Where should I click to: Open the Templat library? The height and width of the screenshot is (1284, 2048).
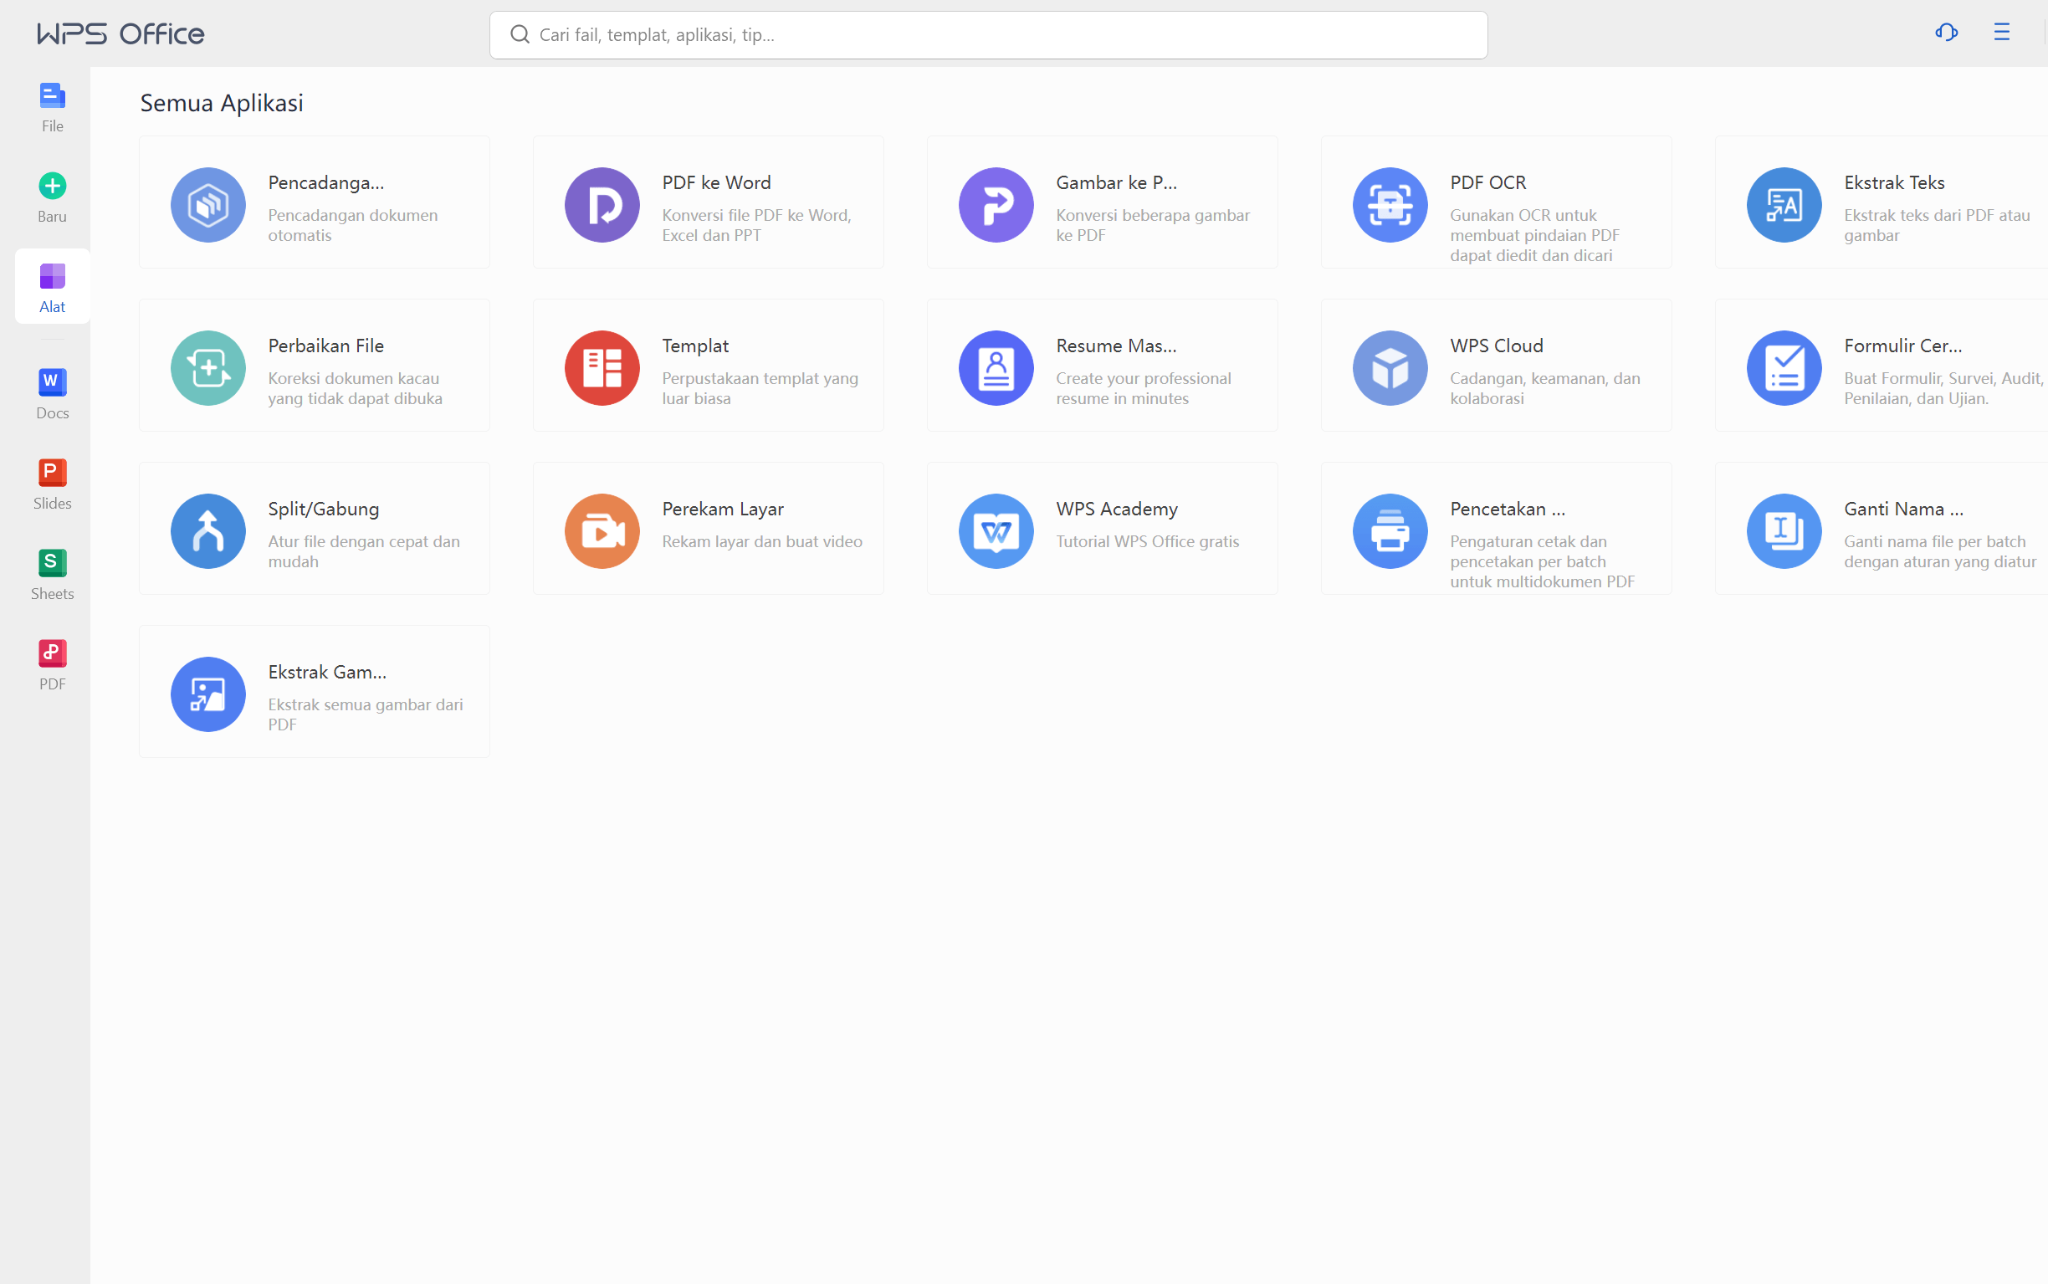coord(707,365)
